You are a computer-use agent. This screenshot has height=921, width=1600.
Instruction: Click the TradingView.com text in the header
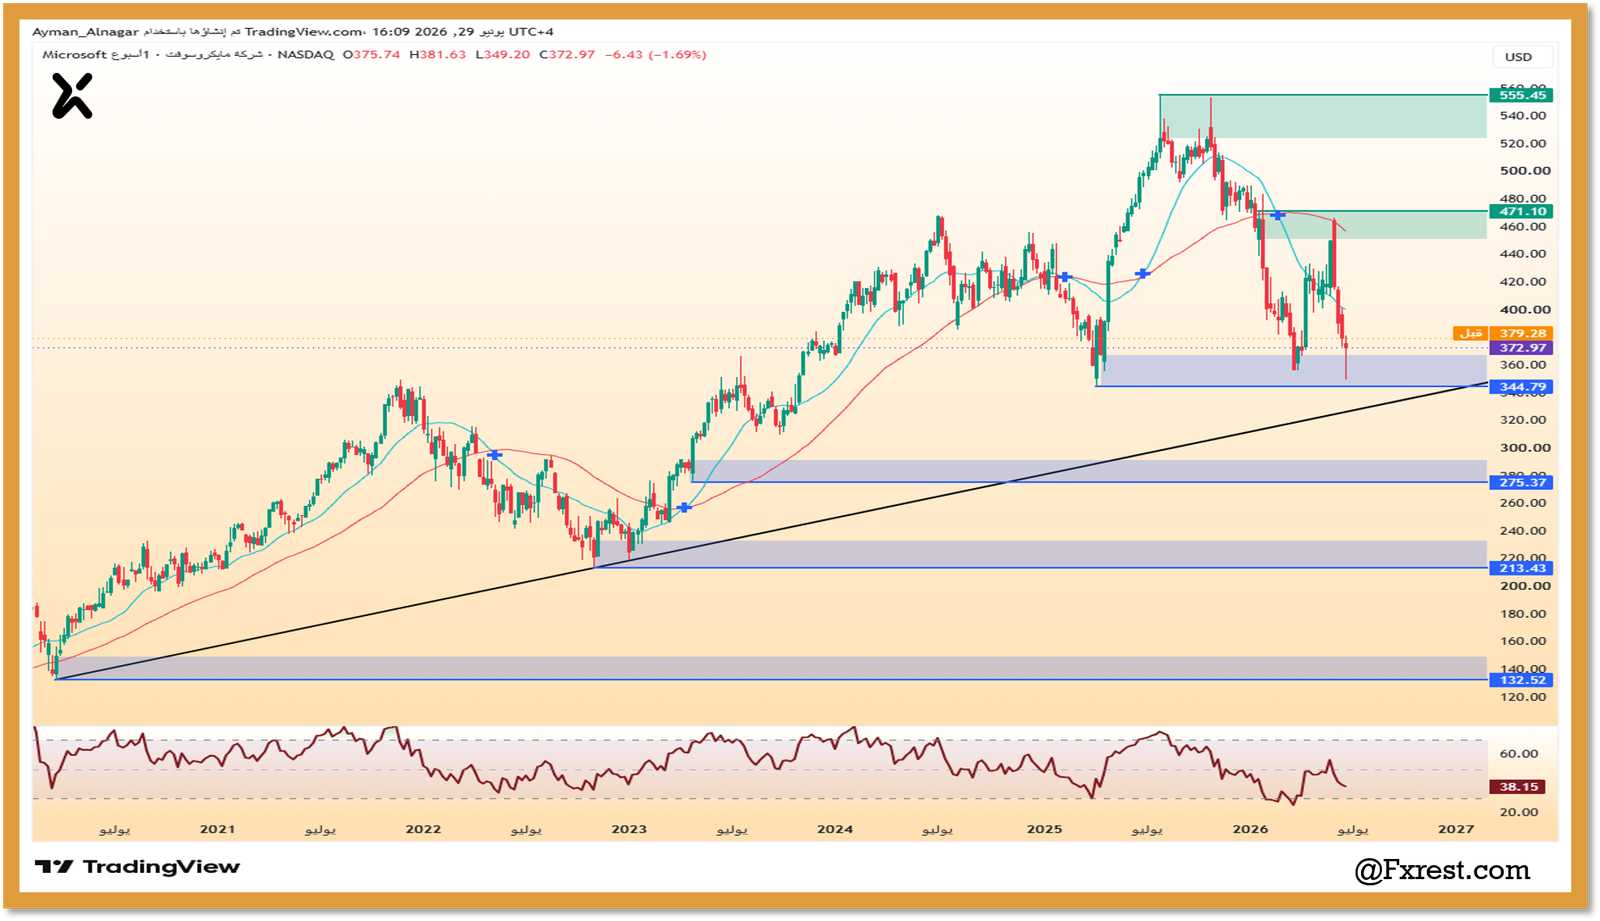pyautogui.click(x=303, y=32)
